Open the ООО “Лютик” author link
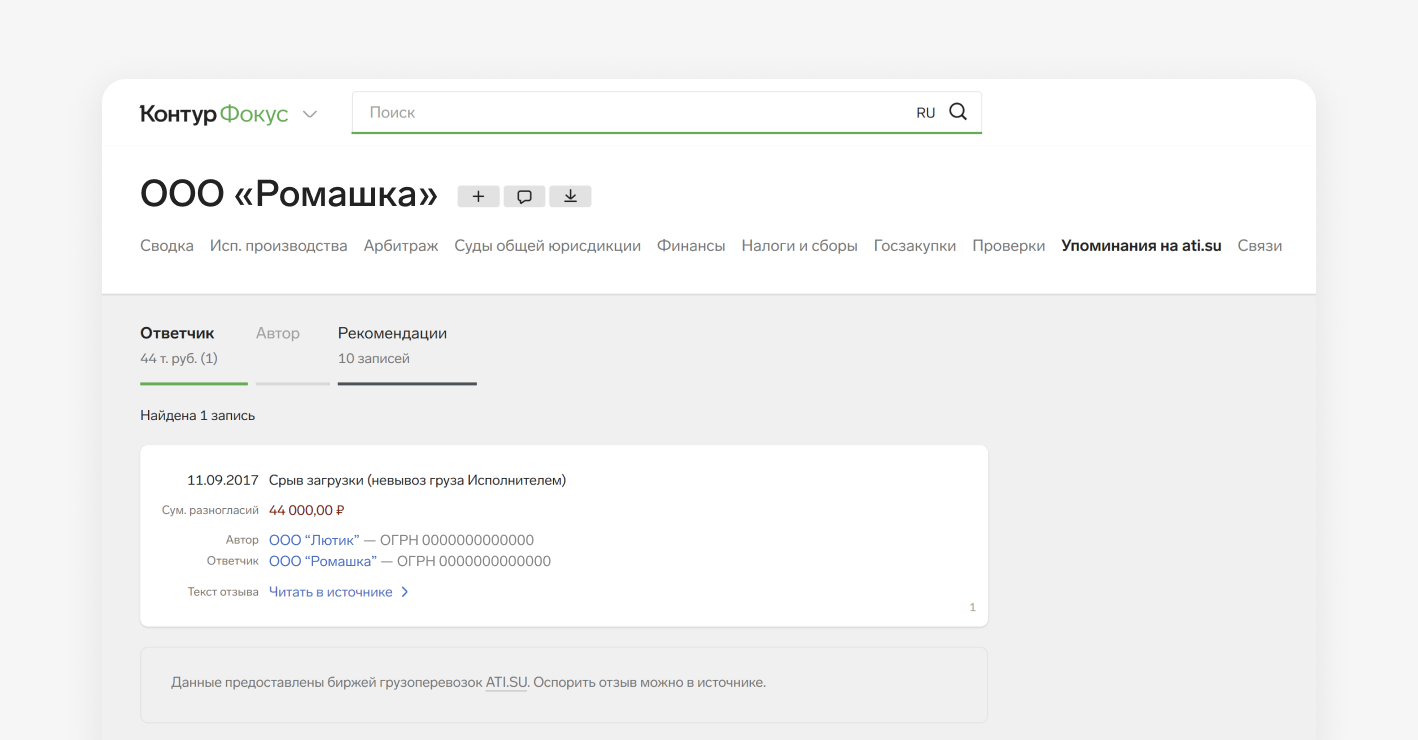The image size is (1418, 740). (314, 540)
